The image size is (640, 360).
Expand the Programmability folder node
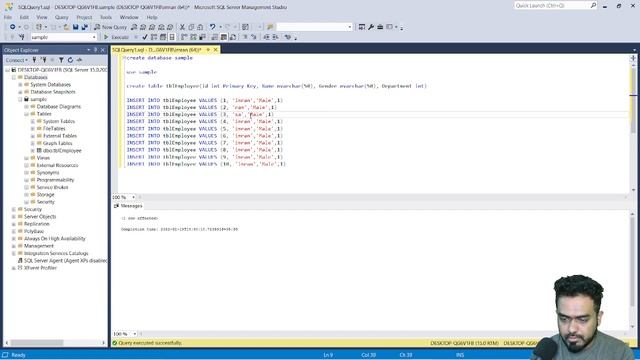27,180
